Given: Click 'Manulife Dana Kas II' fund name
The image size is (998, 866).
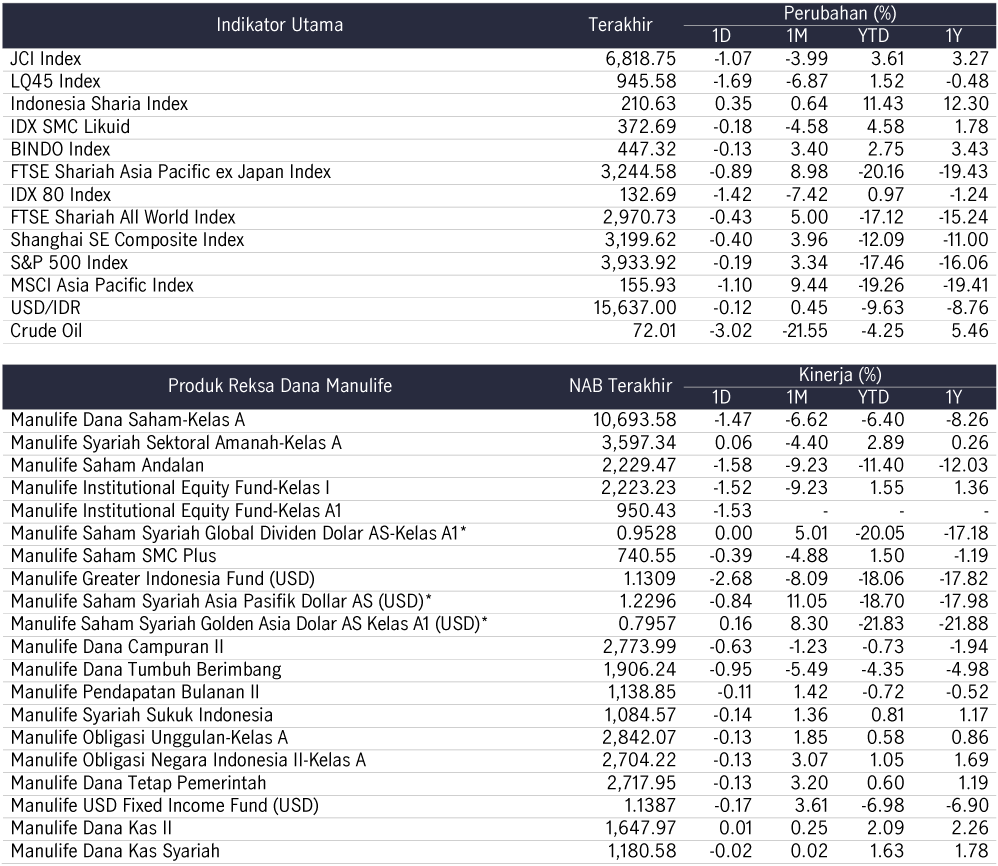Looking at the screenshot, I should [91, 828].
